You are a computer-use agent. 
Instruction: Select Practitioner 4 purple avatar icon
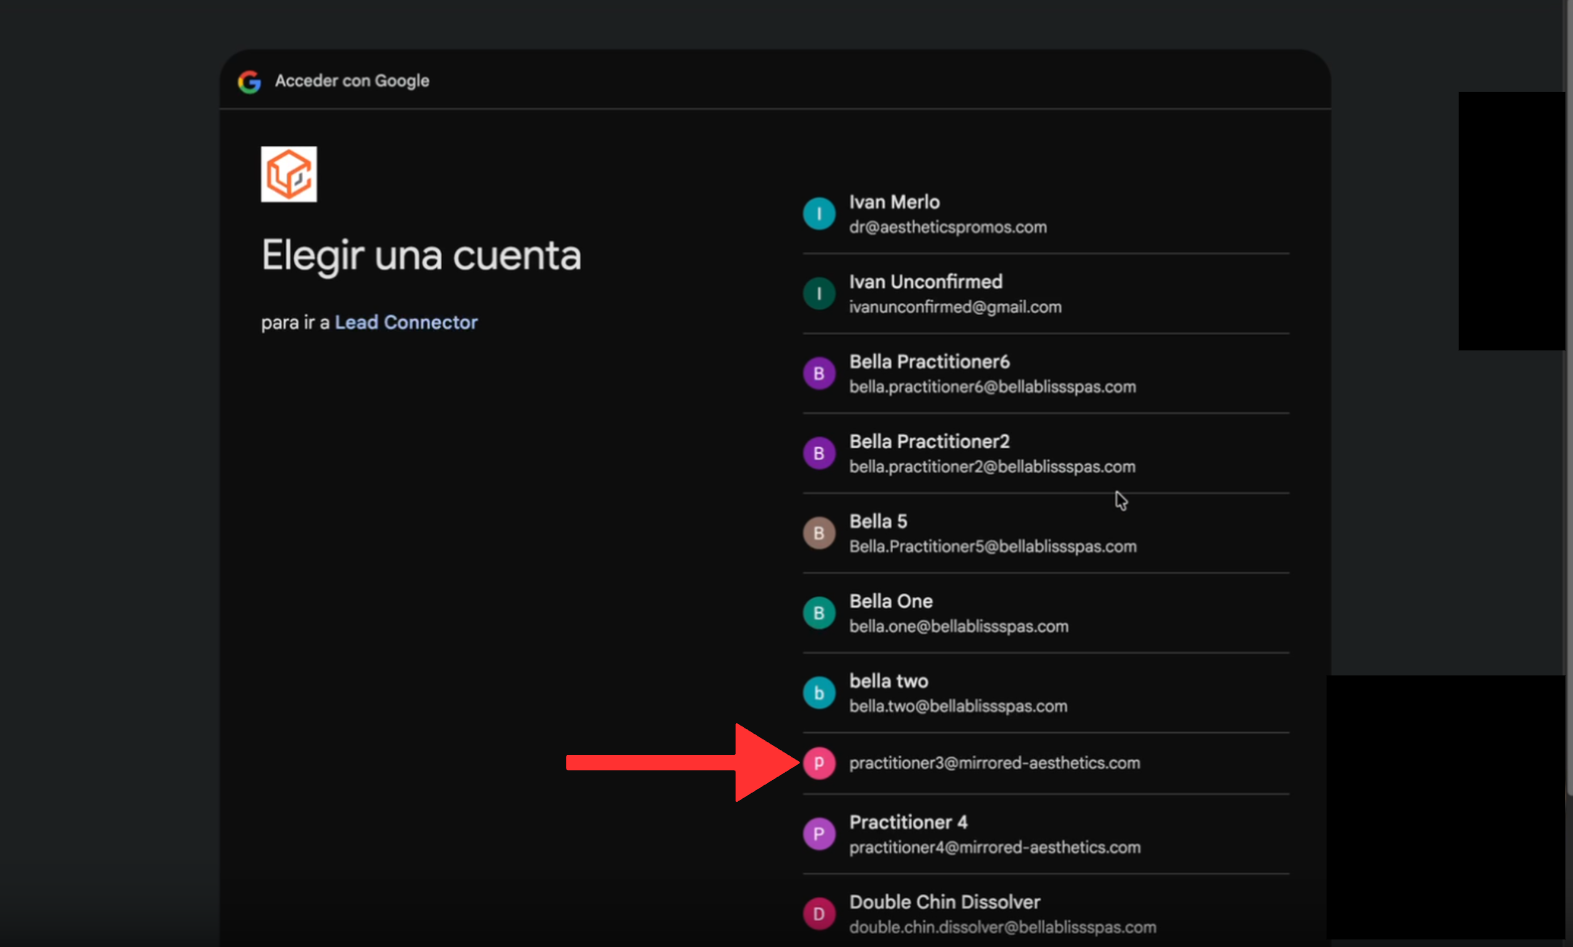(819, 834)
